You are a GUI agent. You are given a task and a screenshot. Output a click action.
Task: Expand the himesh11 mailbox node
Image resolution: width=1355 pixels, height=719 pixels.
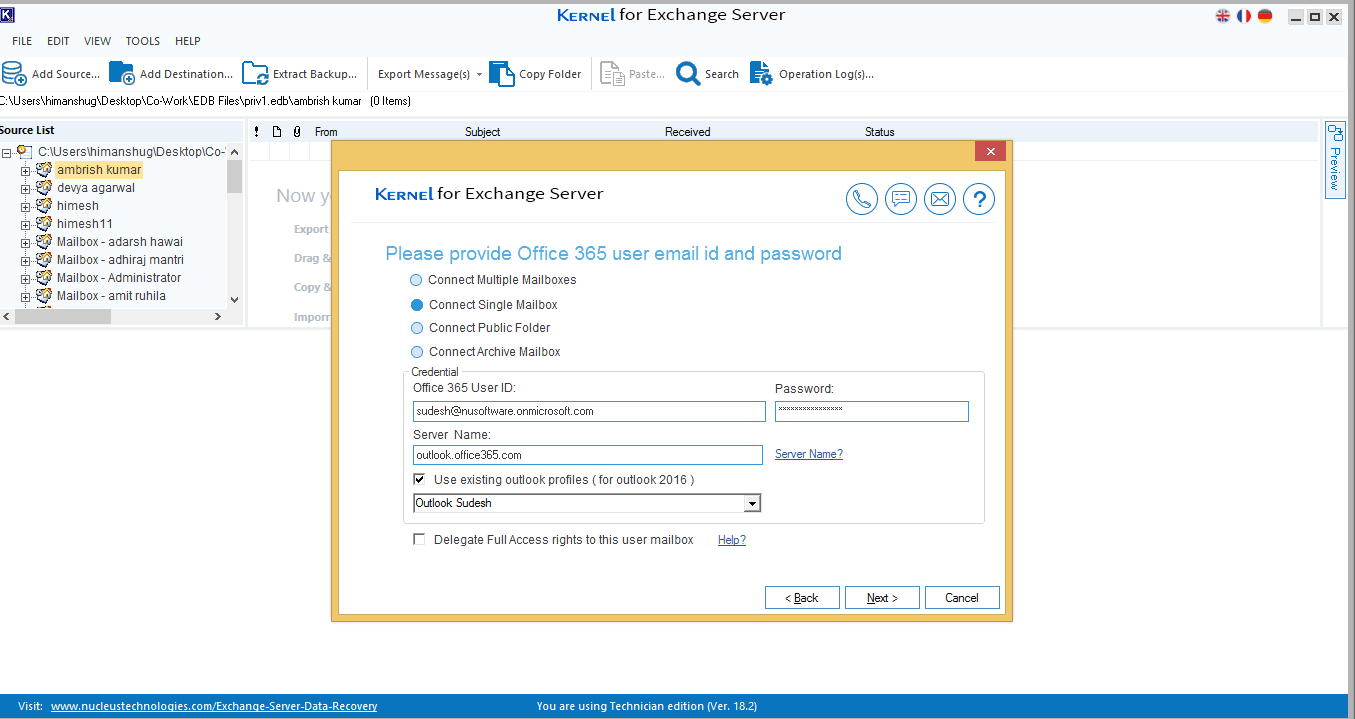26,225
